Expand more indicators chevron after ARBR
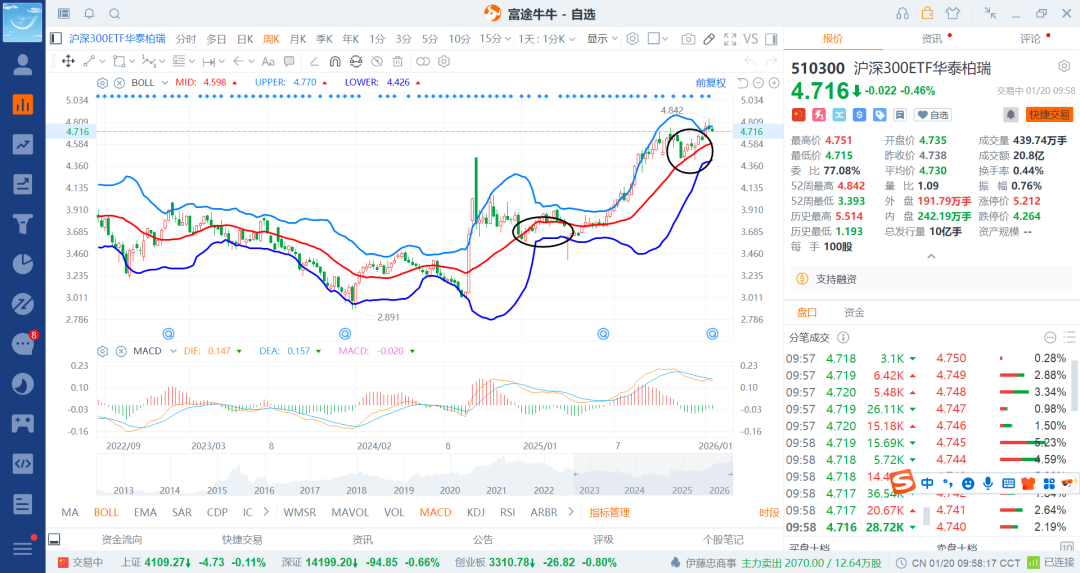The image size is (1080, 573). [570, 512]
